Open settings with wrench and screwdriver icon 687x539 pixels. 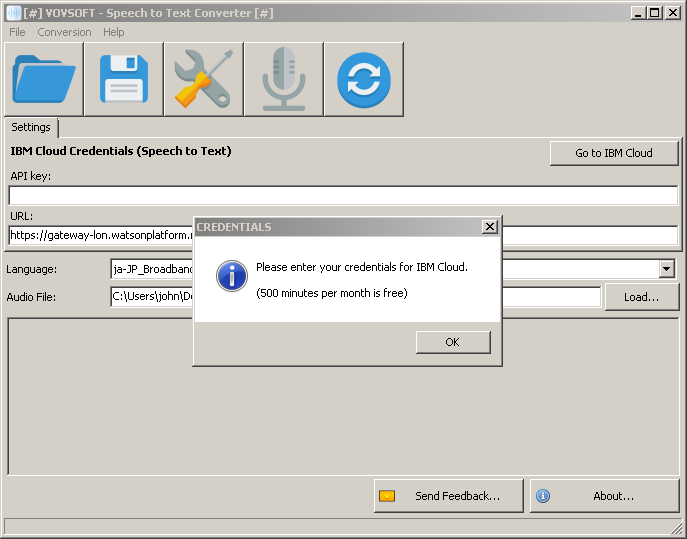tap(204, 79)
